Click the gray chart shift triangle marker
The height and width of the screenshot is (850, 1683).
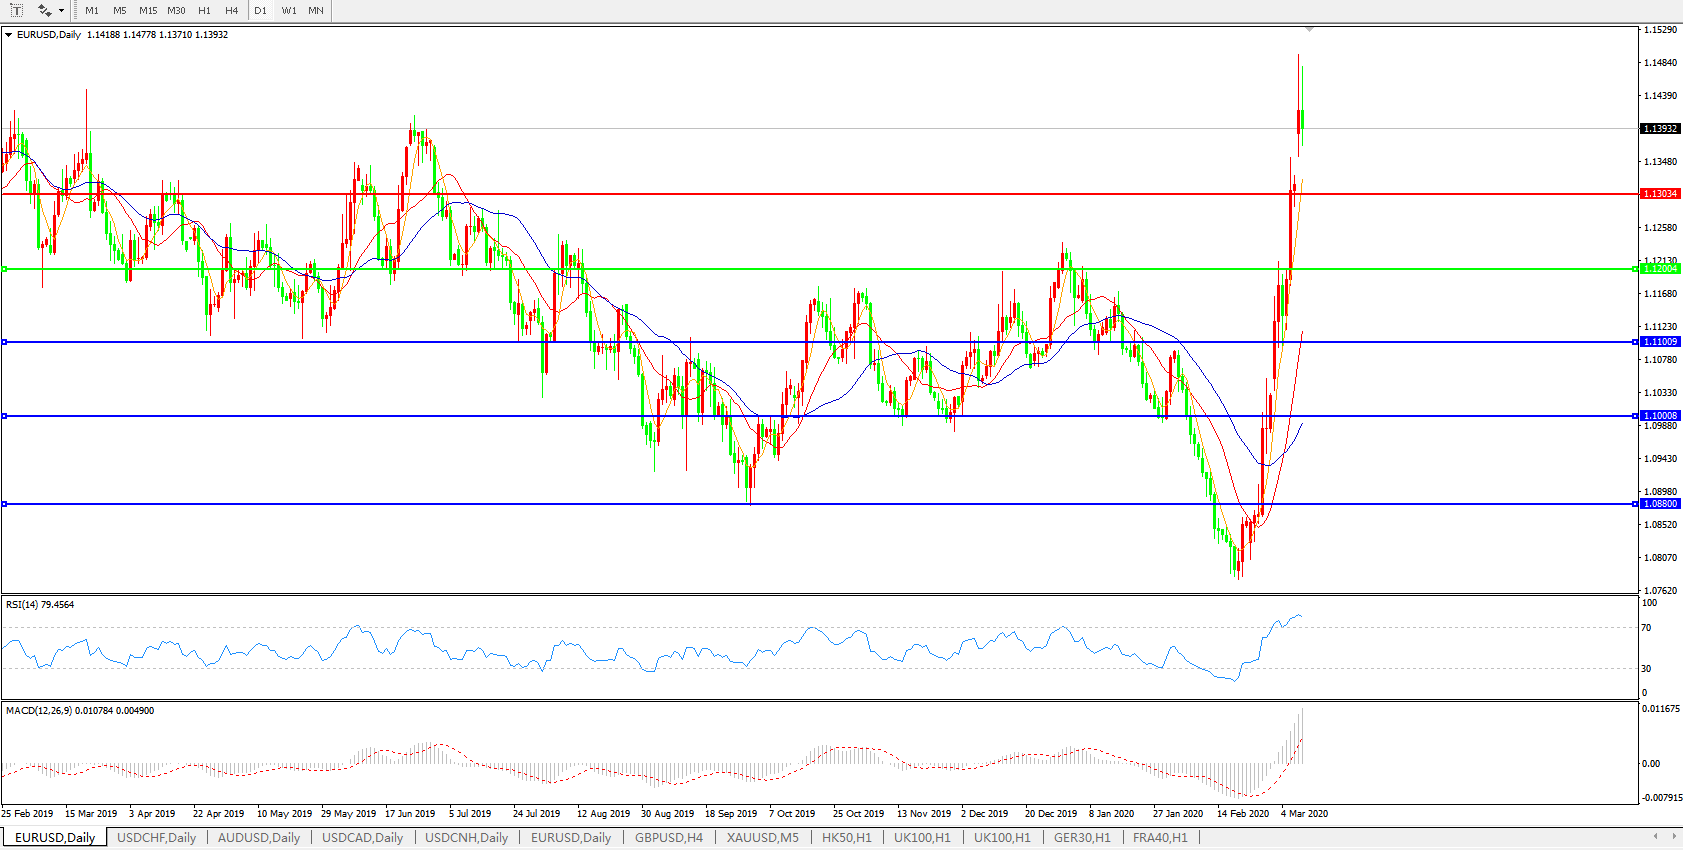[1309, 30]
